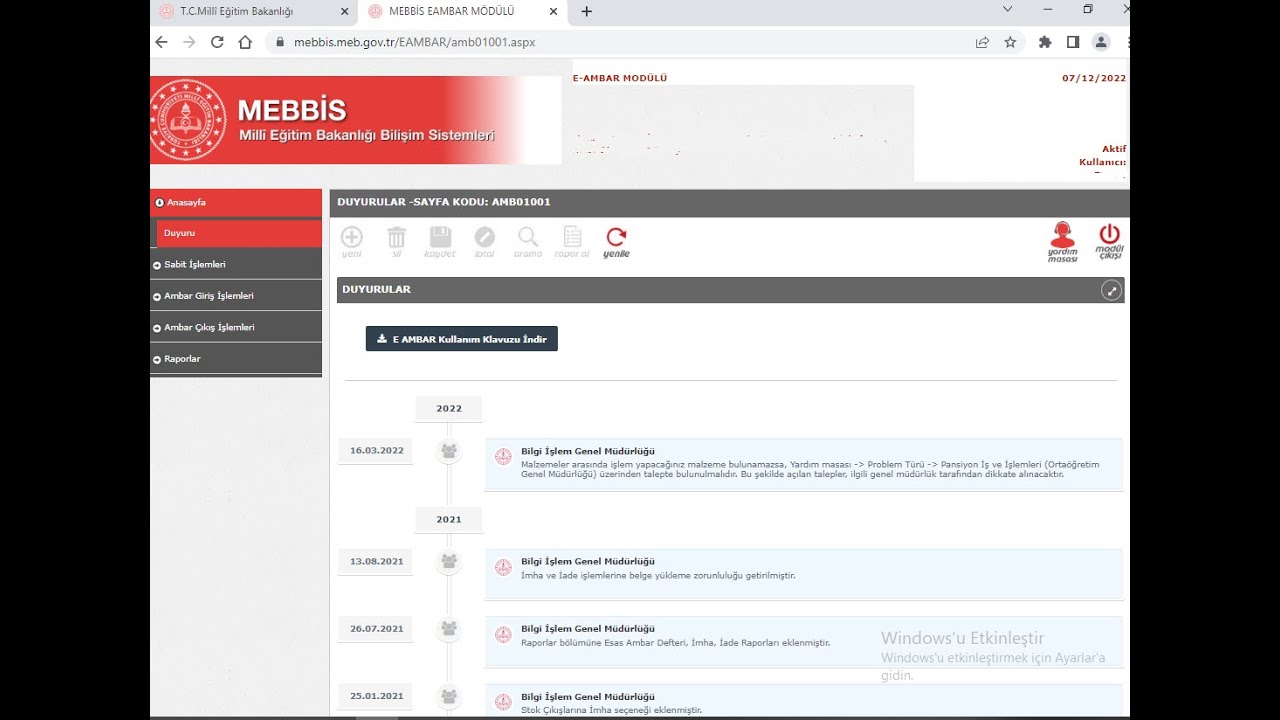Click the ministry emblem in 13.08.2021 announcement
This screenshot has height=720, width=1280.
(503, 567)
